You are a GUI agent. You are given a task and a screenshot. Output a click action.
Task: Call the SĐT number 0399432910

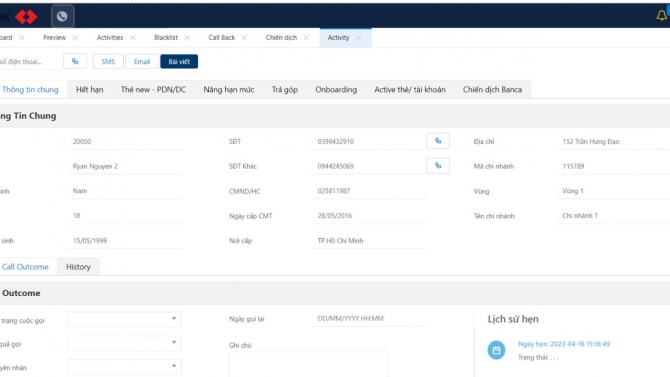(438, 141)
